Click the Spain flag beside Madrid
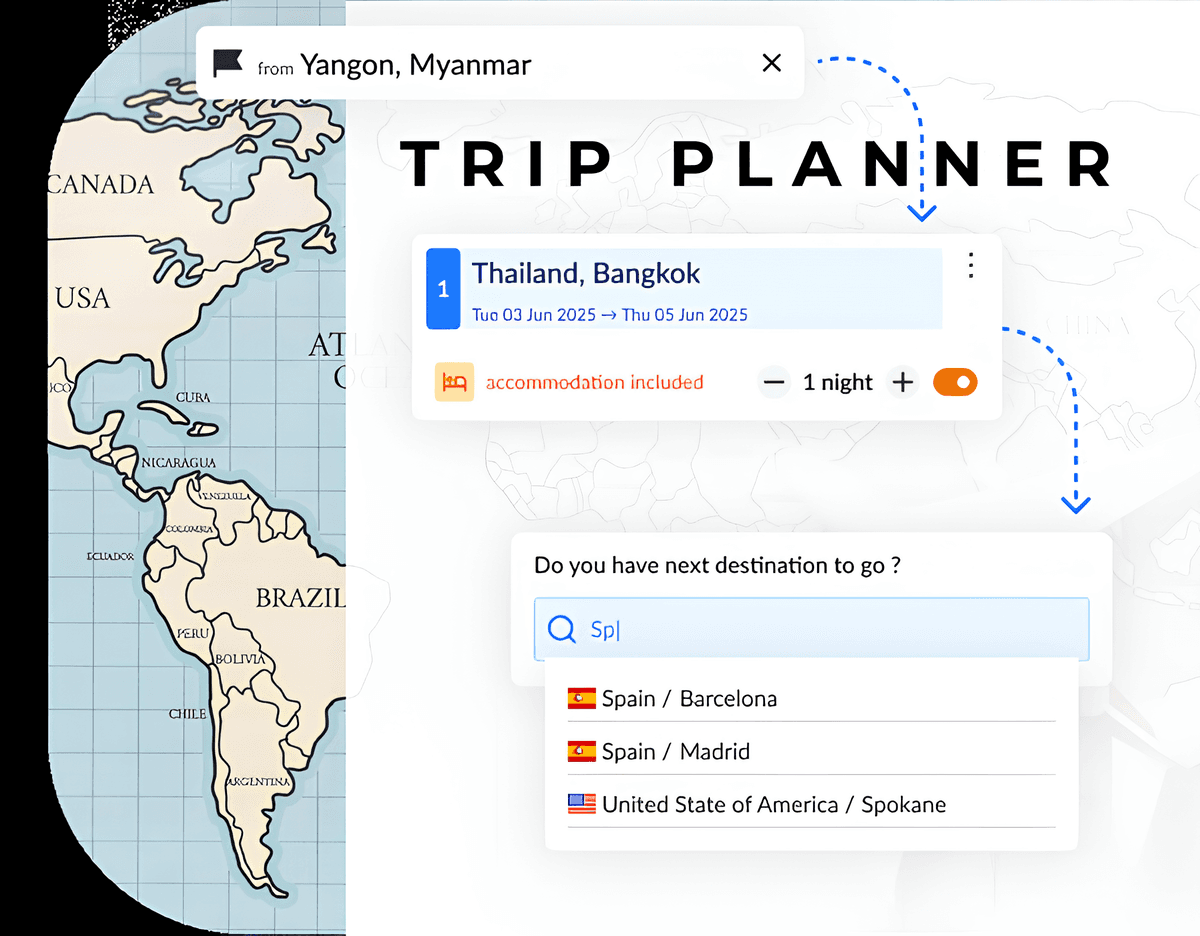 tap(582, 751)
